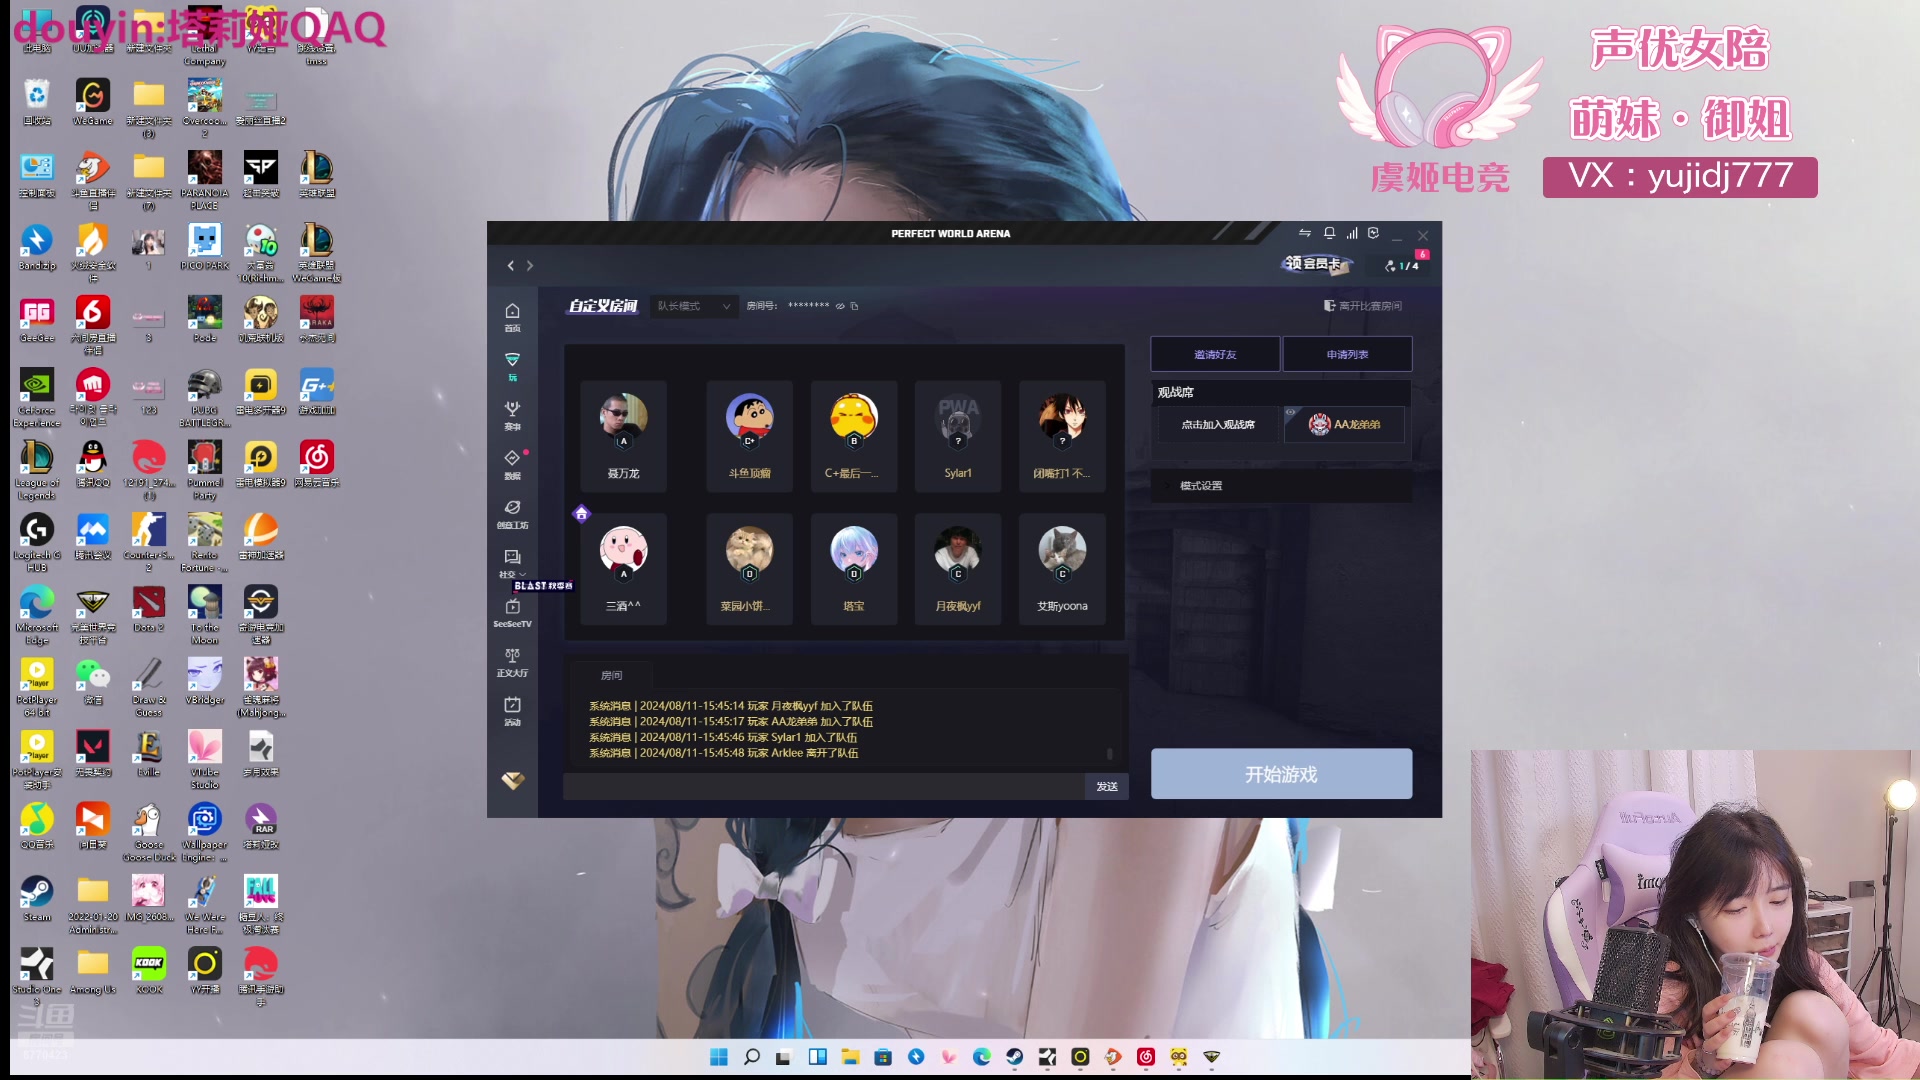
Task: Open Microsoft Edge from the taskbar
Action: [x=981, y=1057]
